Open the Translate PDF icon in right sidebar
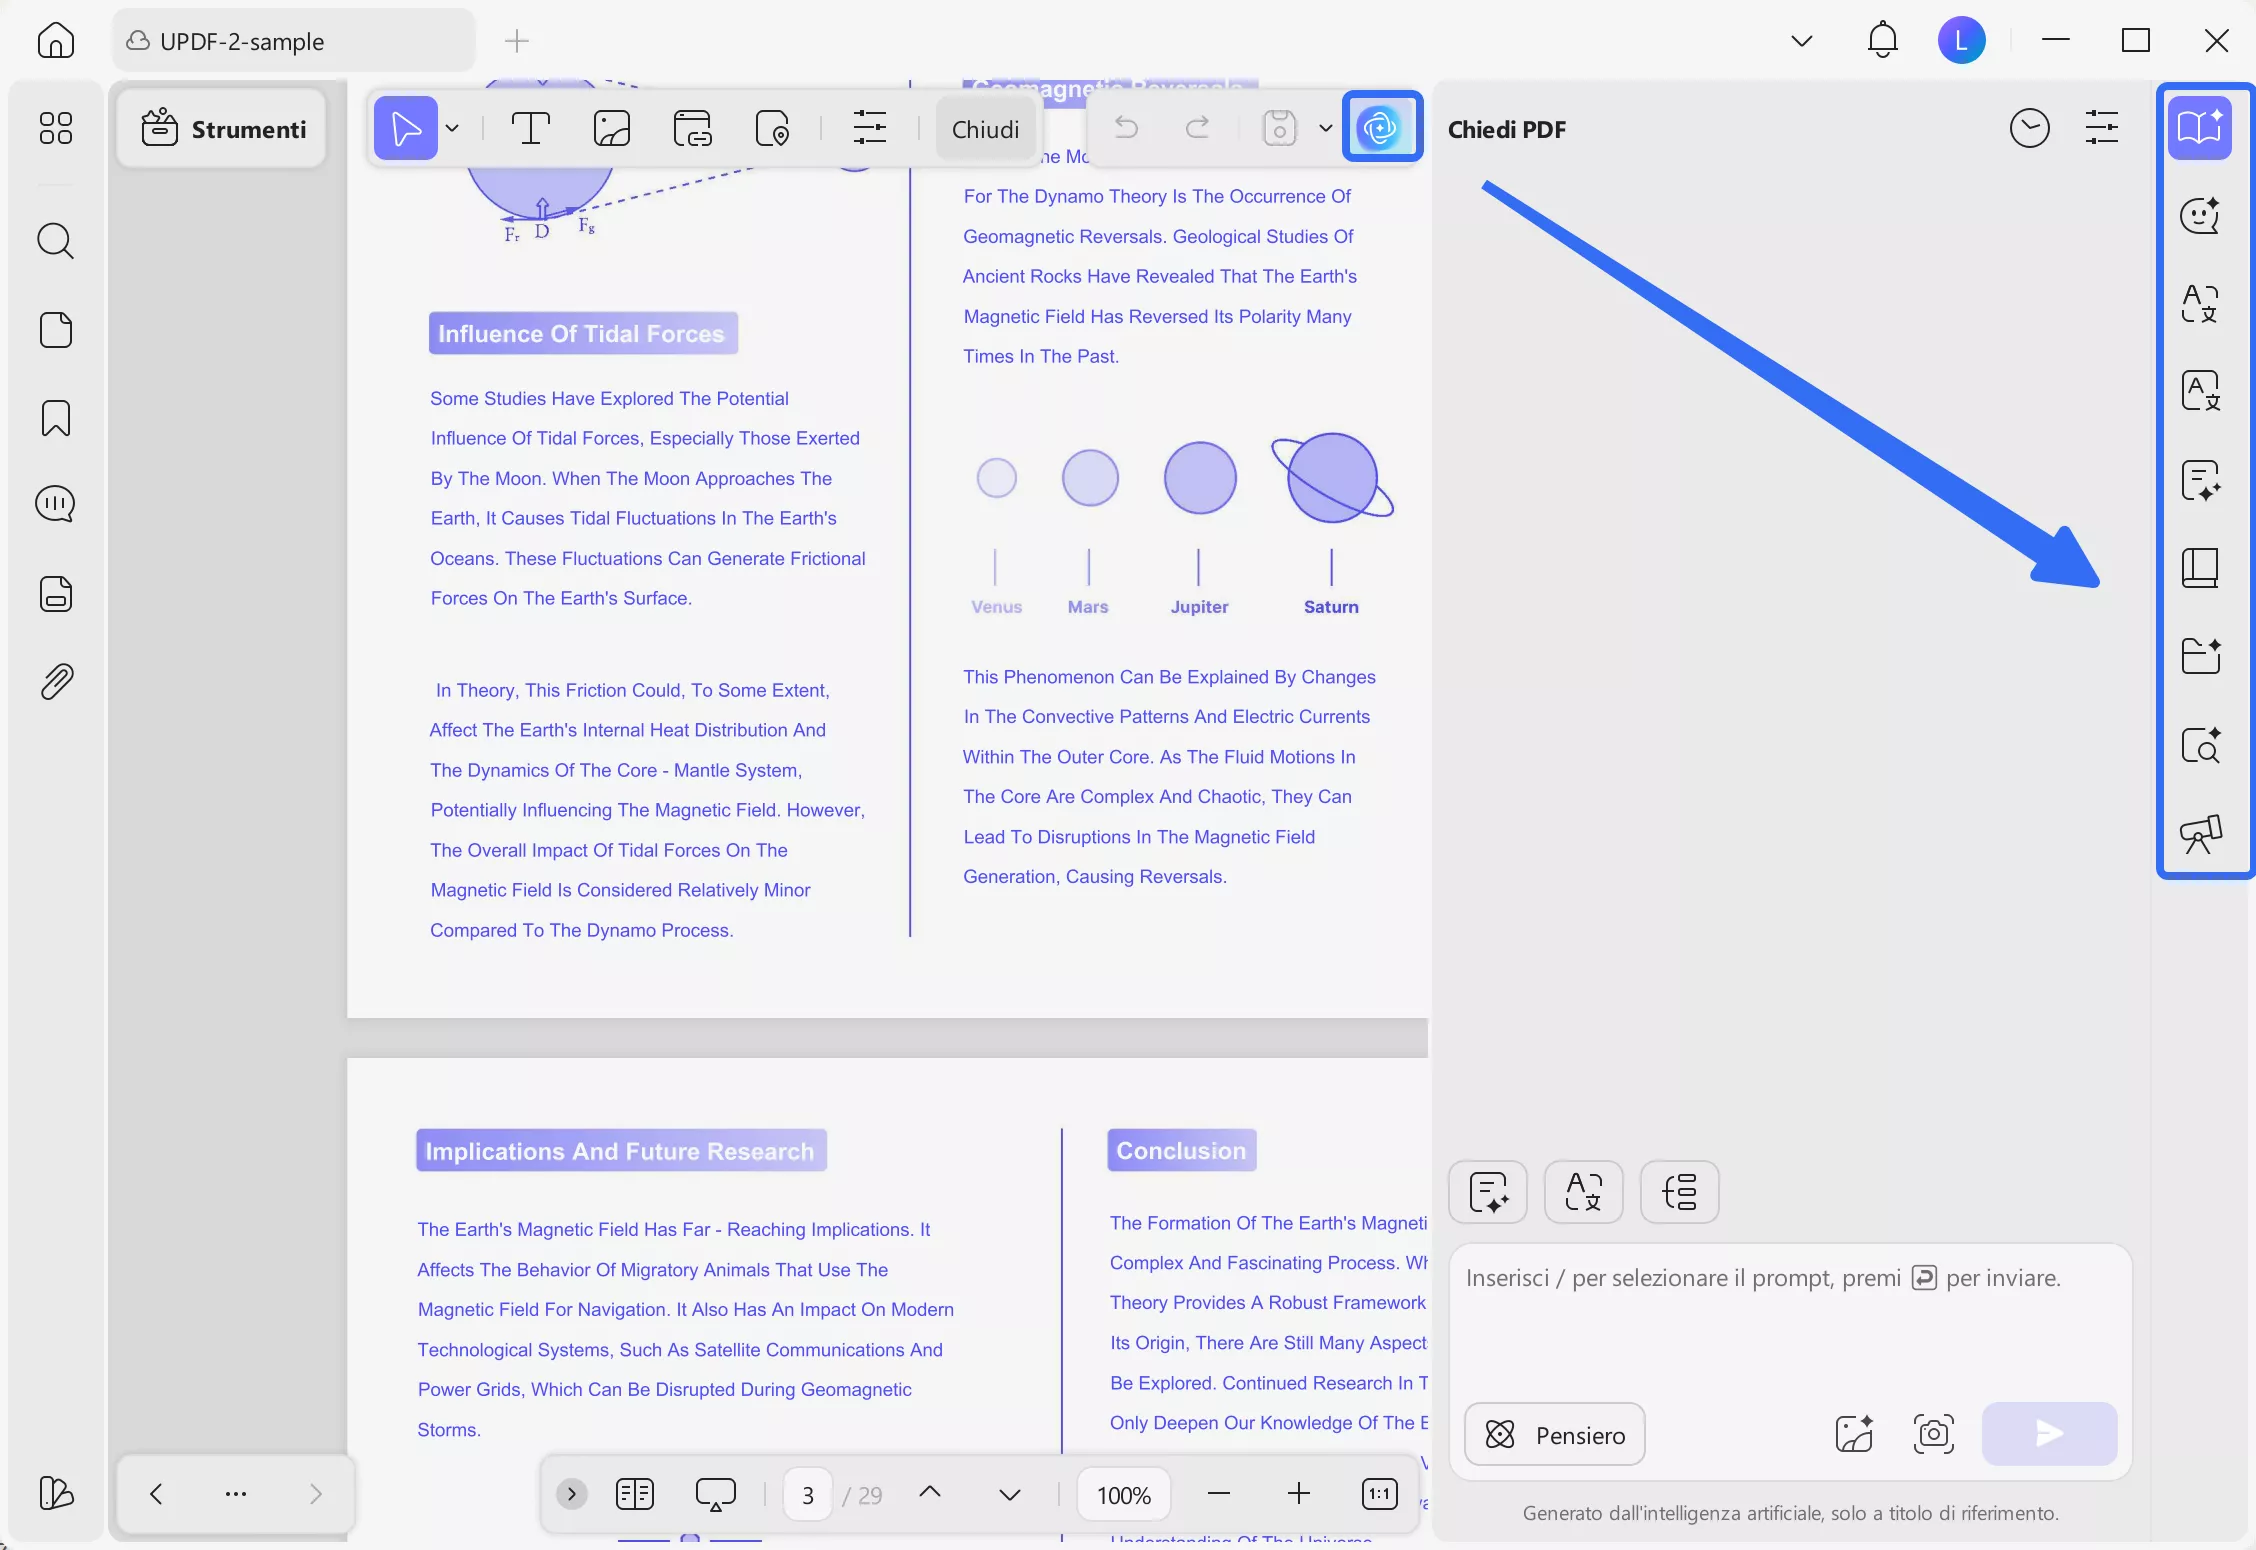The width and height of the screenshot is (2256, 1550). pos(2199,391)
